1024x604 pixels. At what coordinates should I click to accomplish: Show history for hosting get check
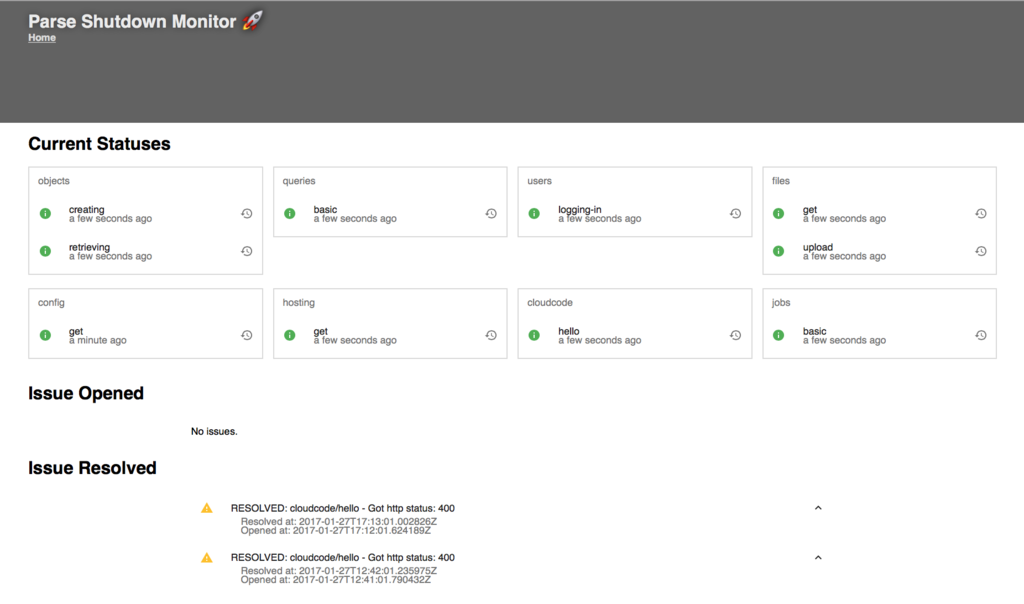[x=491, y=335]
